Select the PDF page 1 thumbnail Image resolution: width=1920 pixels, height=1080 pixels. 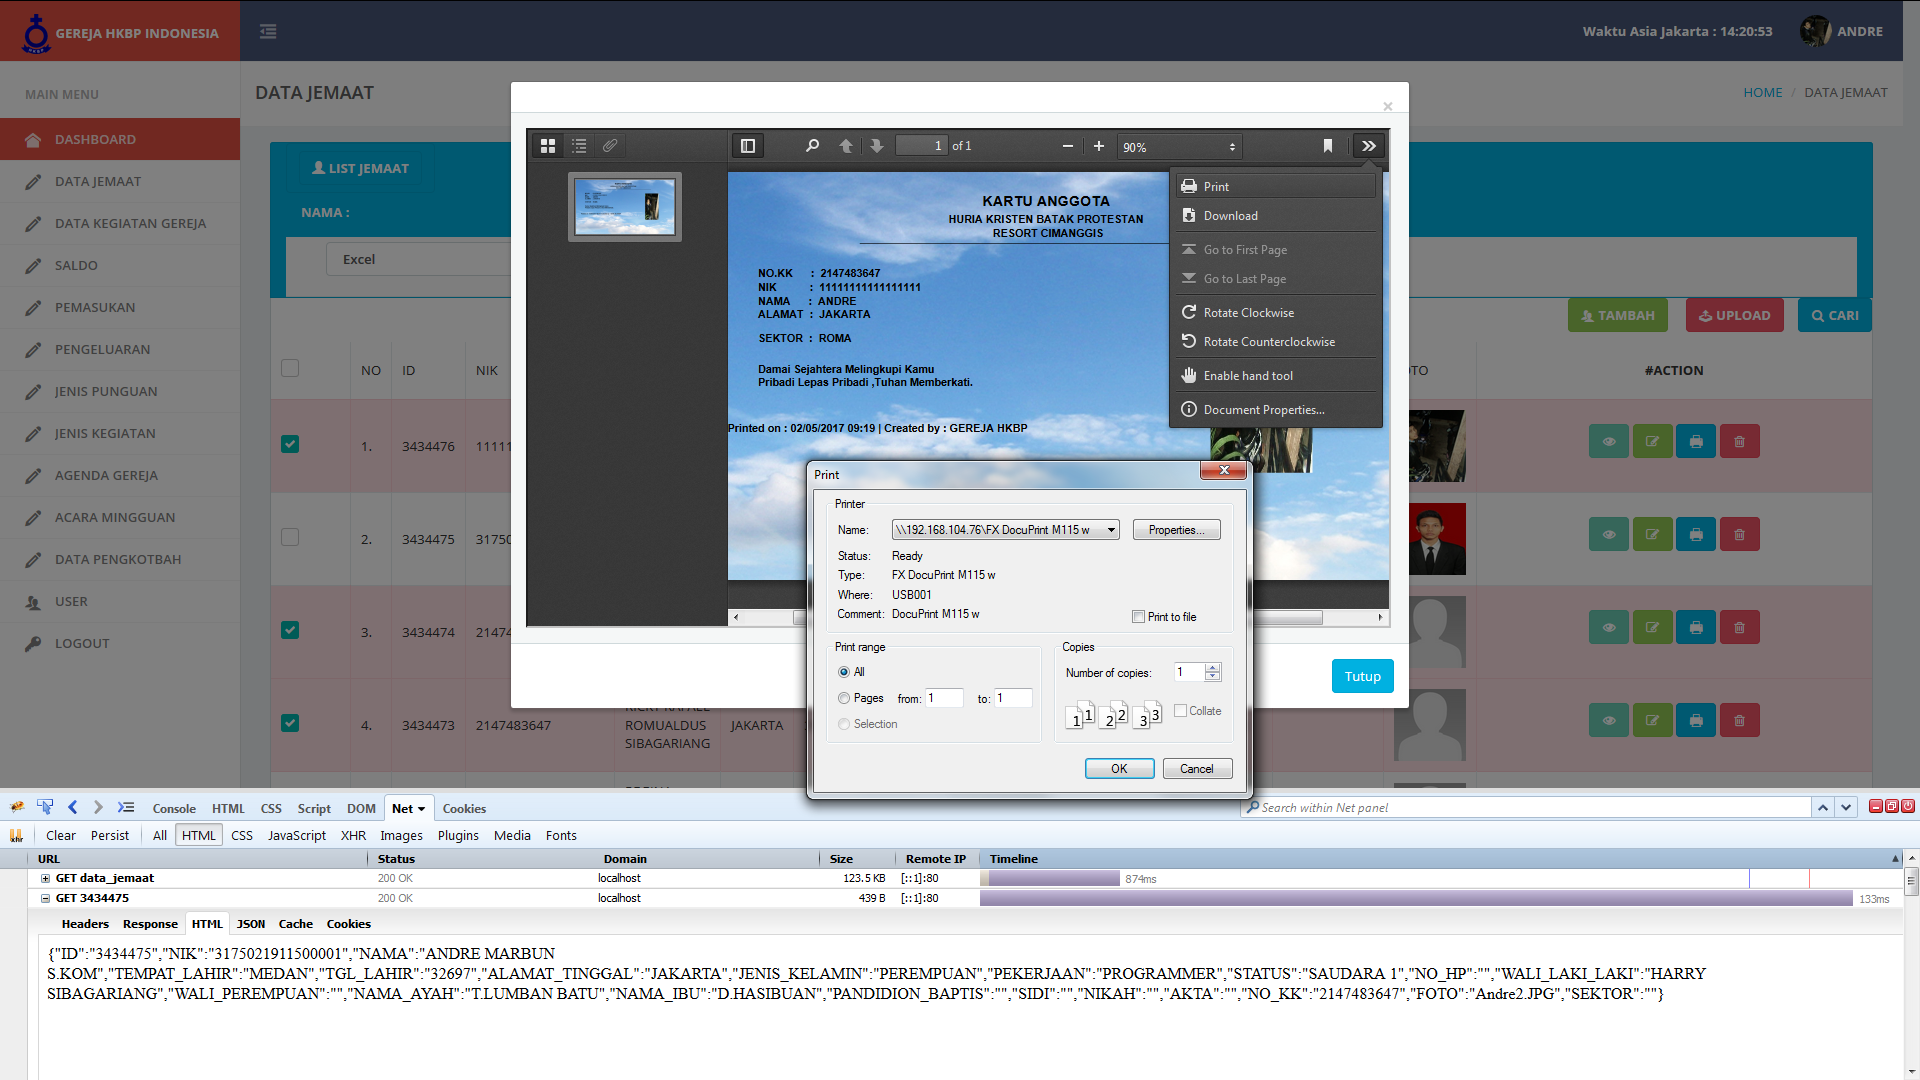coord(625,207)
